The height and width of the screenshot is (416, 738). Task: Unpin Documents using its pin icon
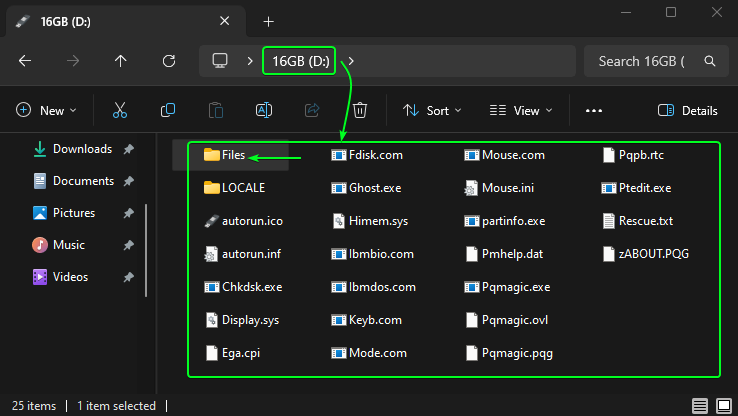(x=128, y=181)
